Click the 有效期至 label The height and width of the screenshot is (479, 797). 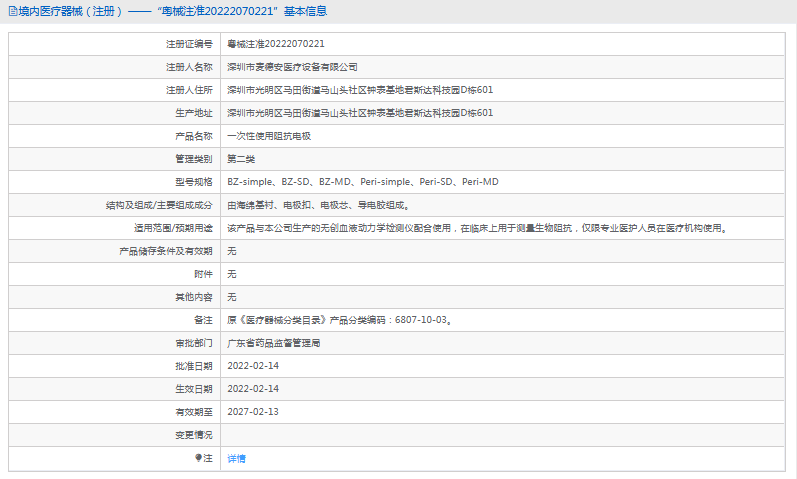194,412
